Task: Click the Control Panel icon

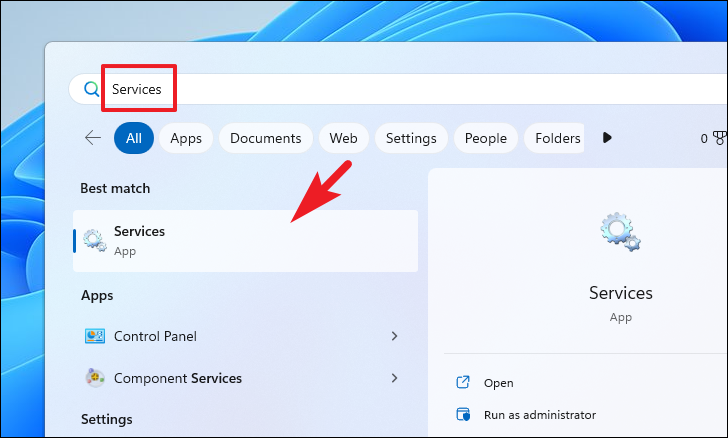Action: tap(95, 336)
